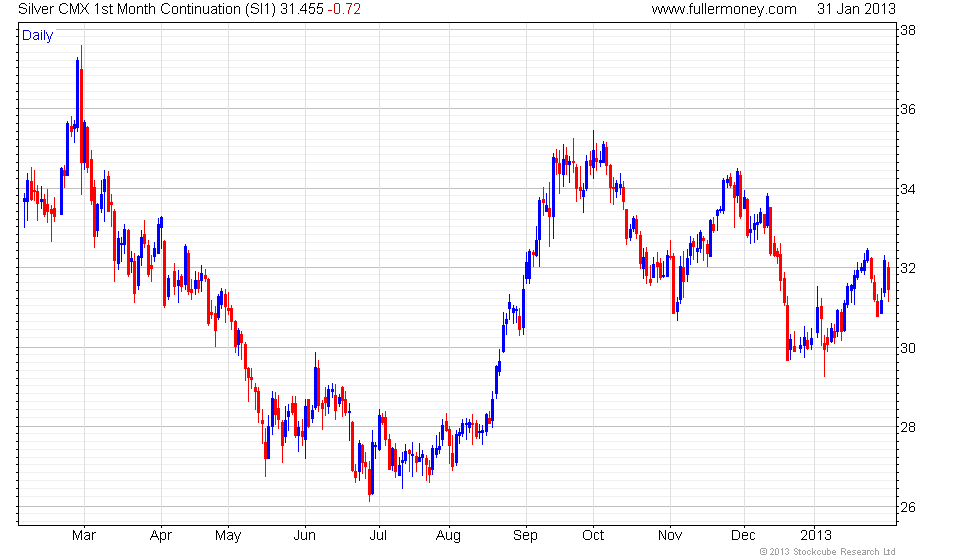Click the 'Mar' month axis label
Screen dimensions: 980x560
pos(84,536)
